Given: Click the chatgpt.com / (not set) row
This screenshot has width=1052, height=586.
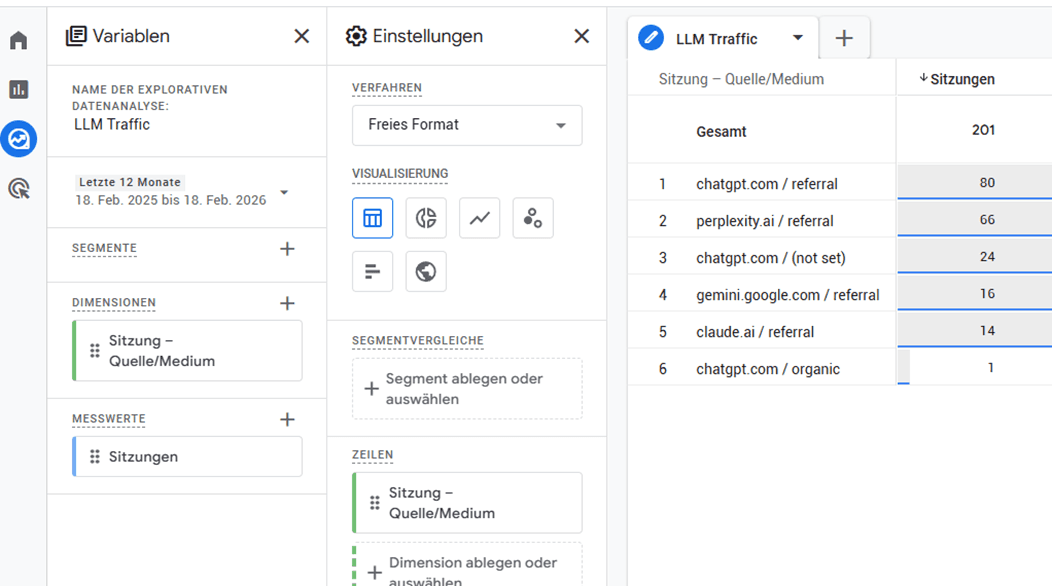Looking at the screenshot, I should 840,257.
